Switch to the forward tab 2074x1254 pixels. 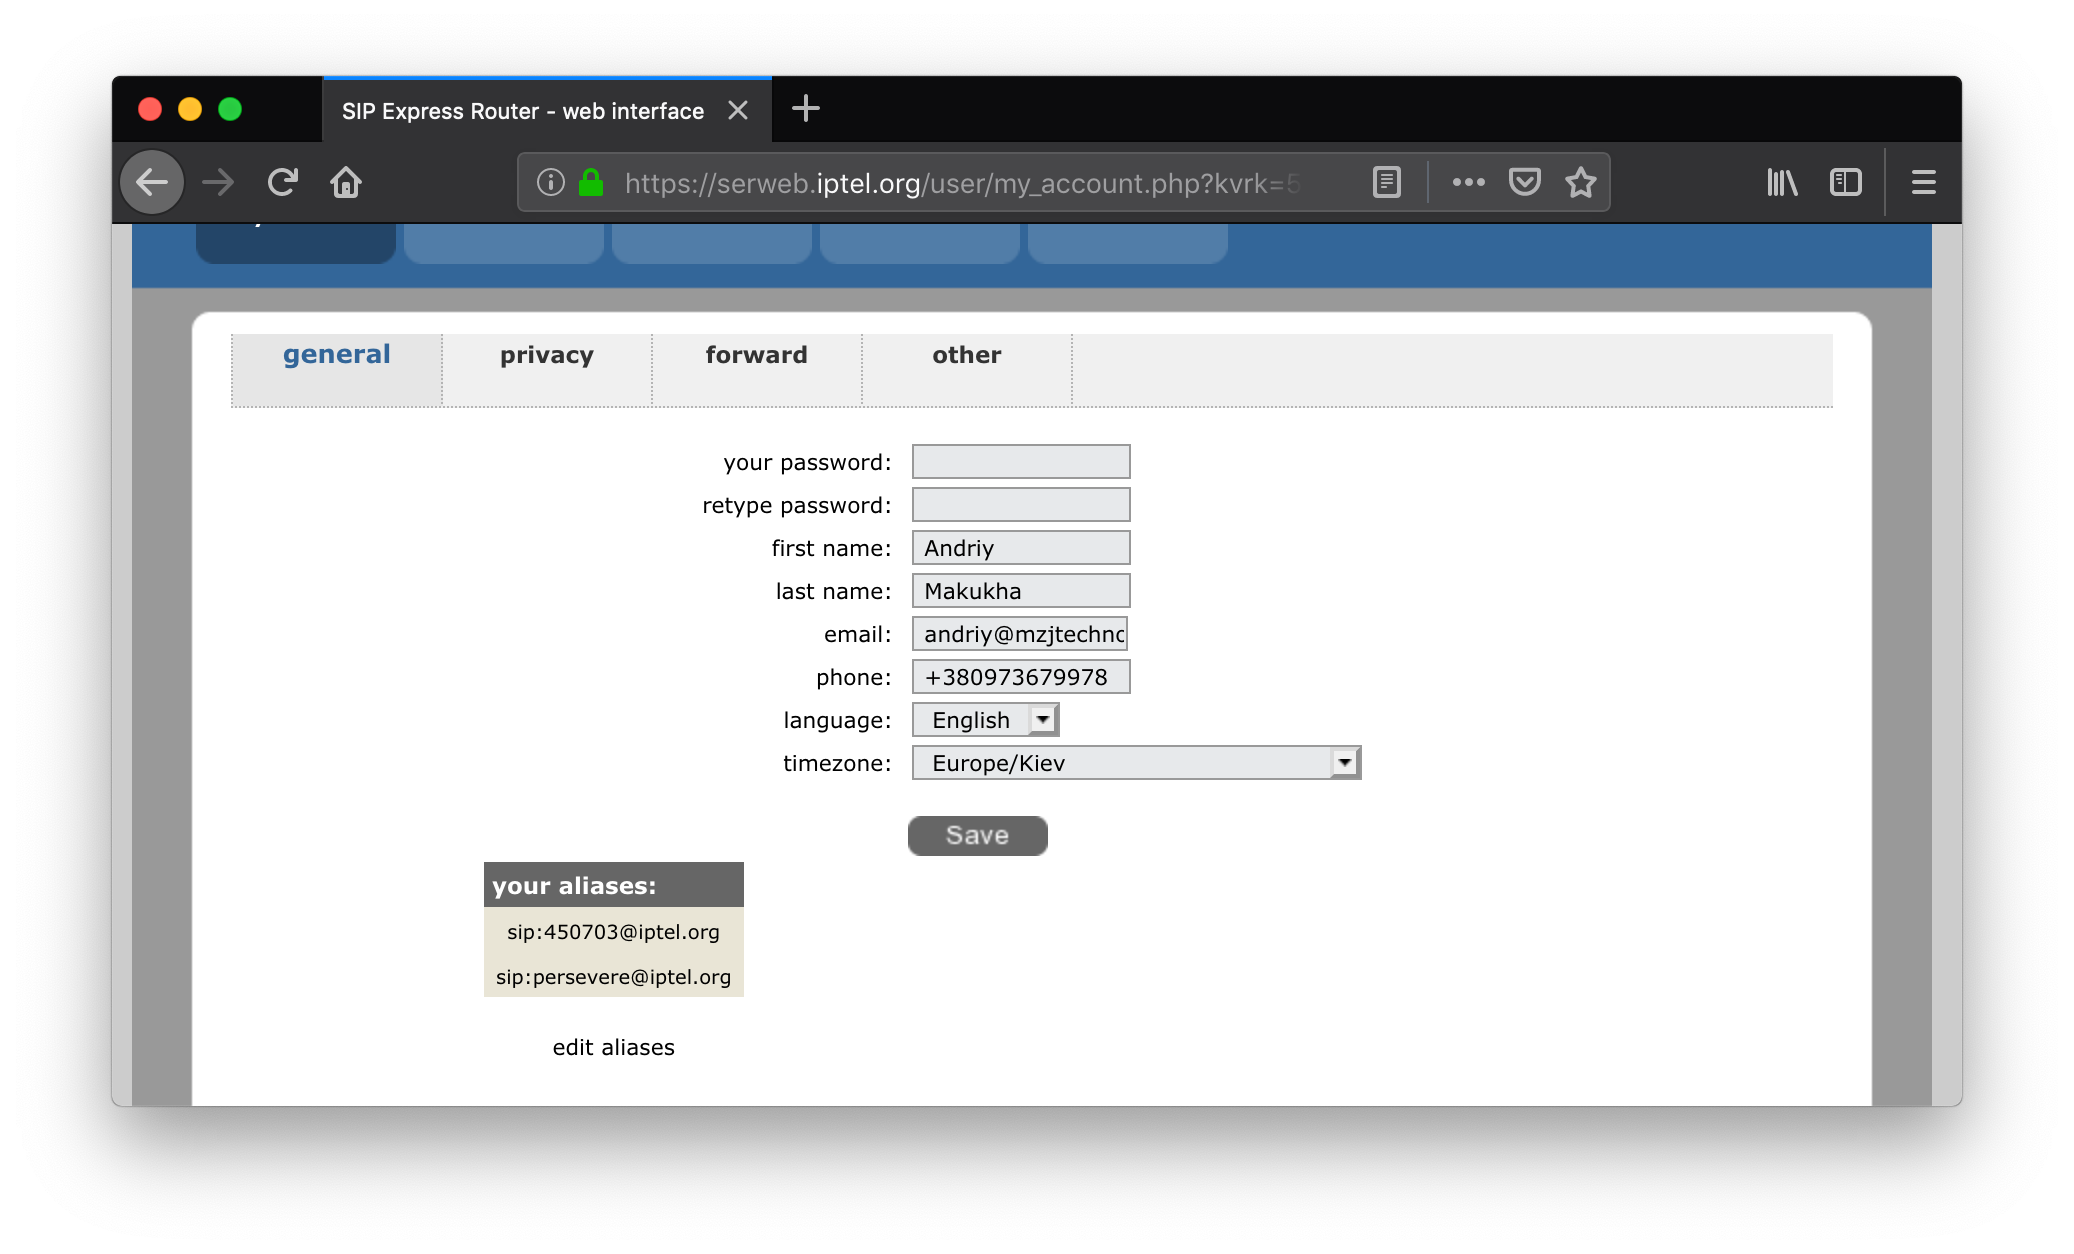pos(756,355)
